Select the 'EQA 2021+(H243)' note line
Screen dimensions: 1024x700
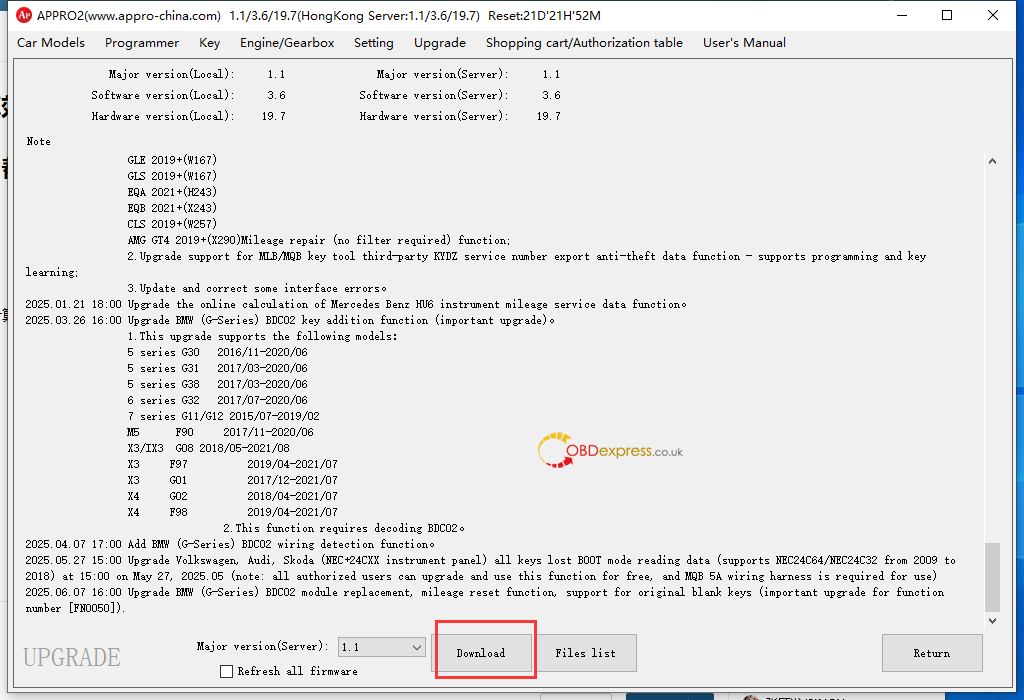[x=172, y=192]
